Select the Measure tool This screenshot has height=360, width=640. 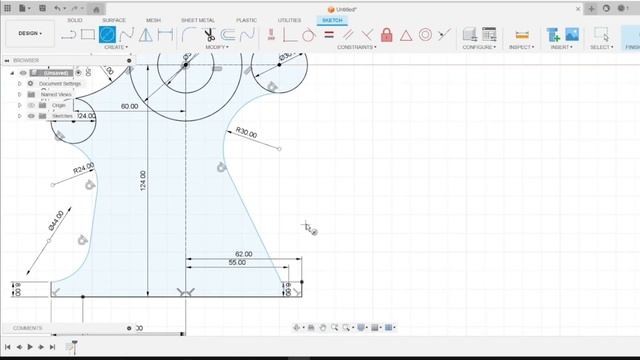click(522, 35)
